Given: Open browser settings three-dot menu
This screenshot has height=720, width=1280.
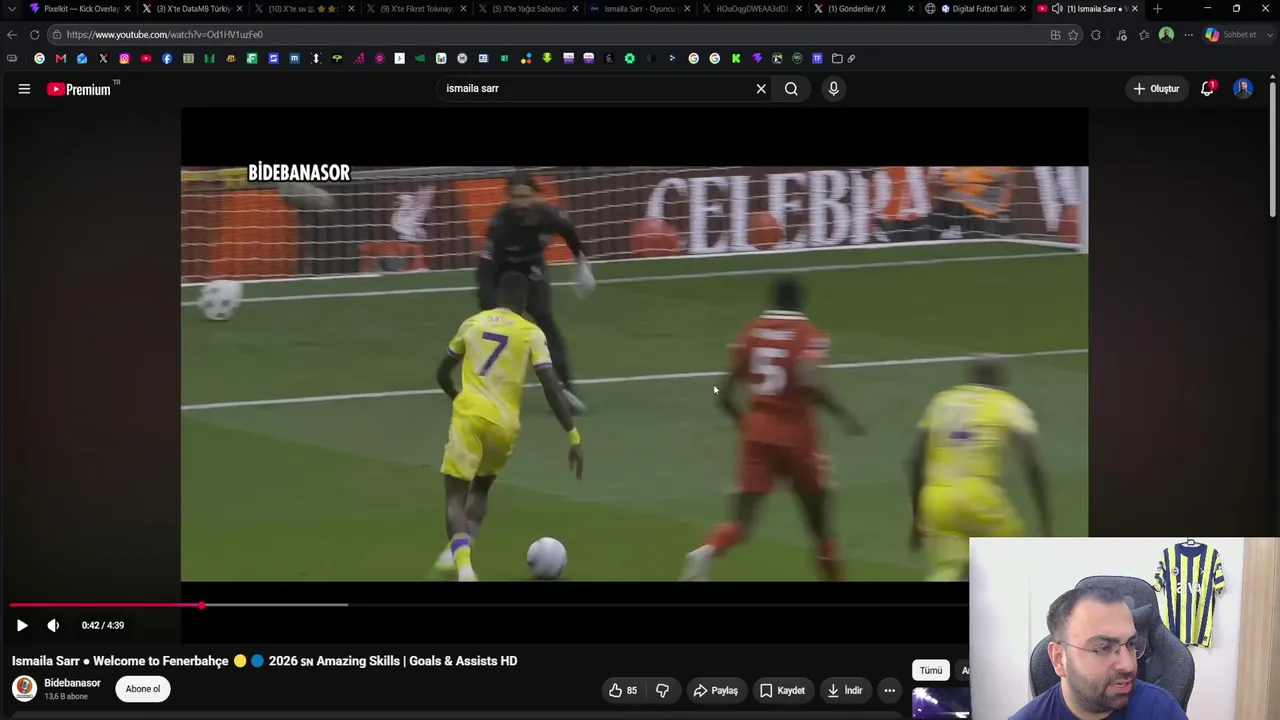Looking at the screenshot, I should point(1189,35).
